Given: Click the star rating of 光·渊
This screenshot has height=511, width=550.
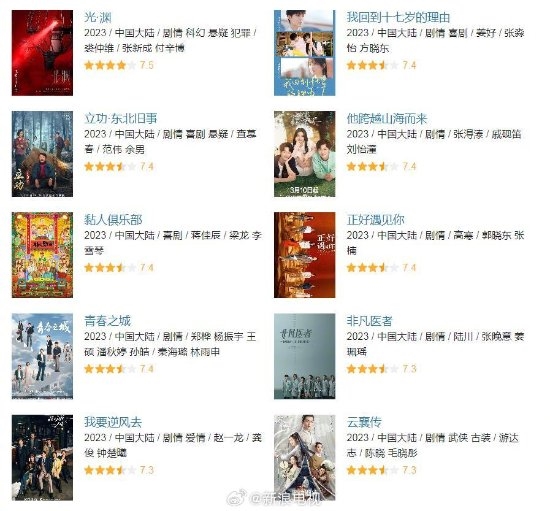Looking at the screenshot, I should point(110,65).
